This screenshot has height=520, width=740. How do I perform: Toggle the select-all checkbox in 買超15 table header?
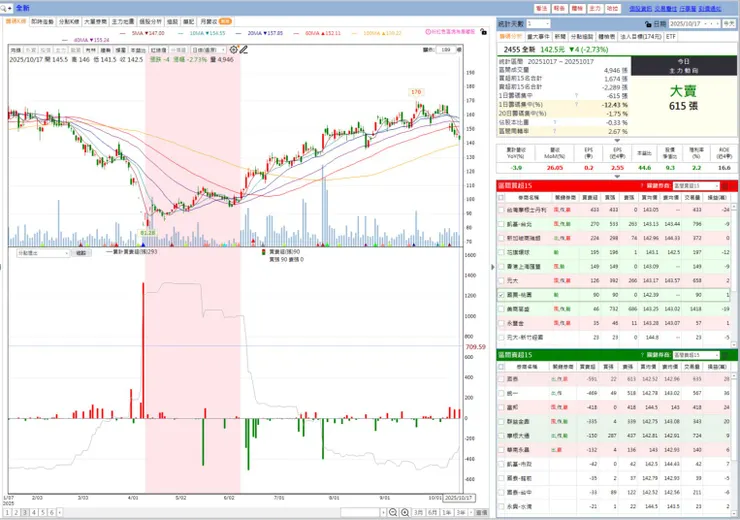501,198
